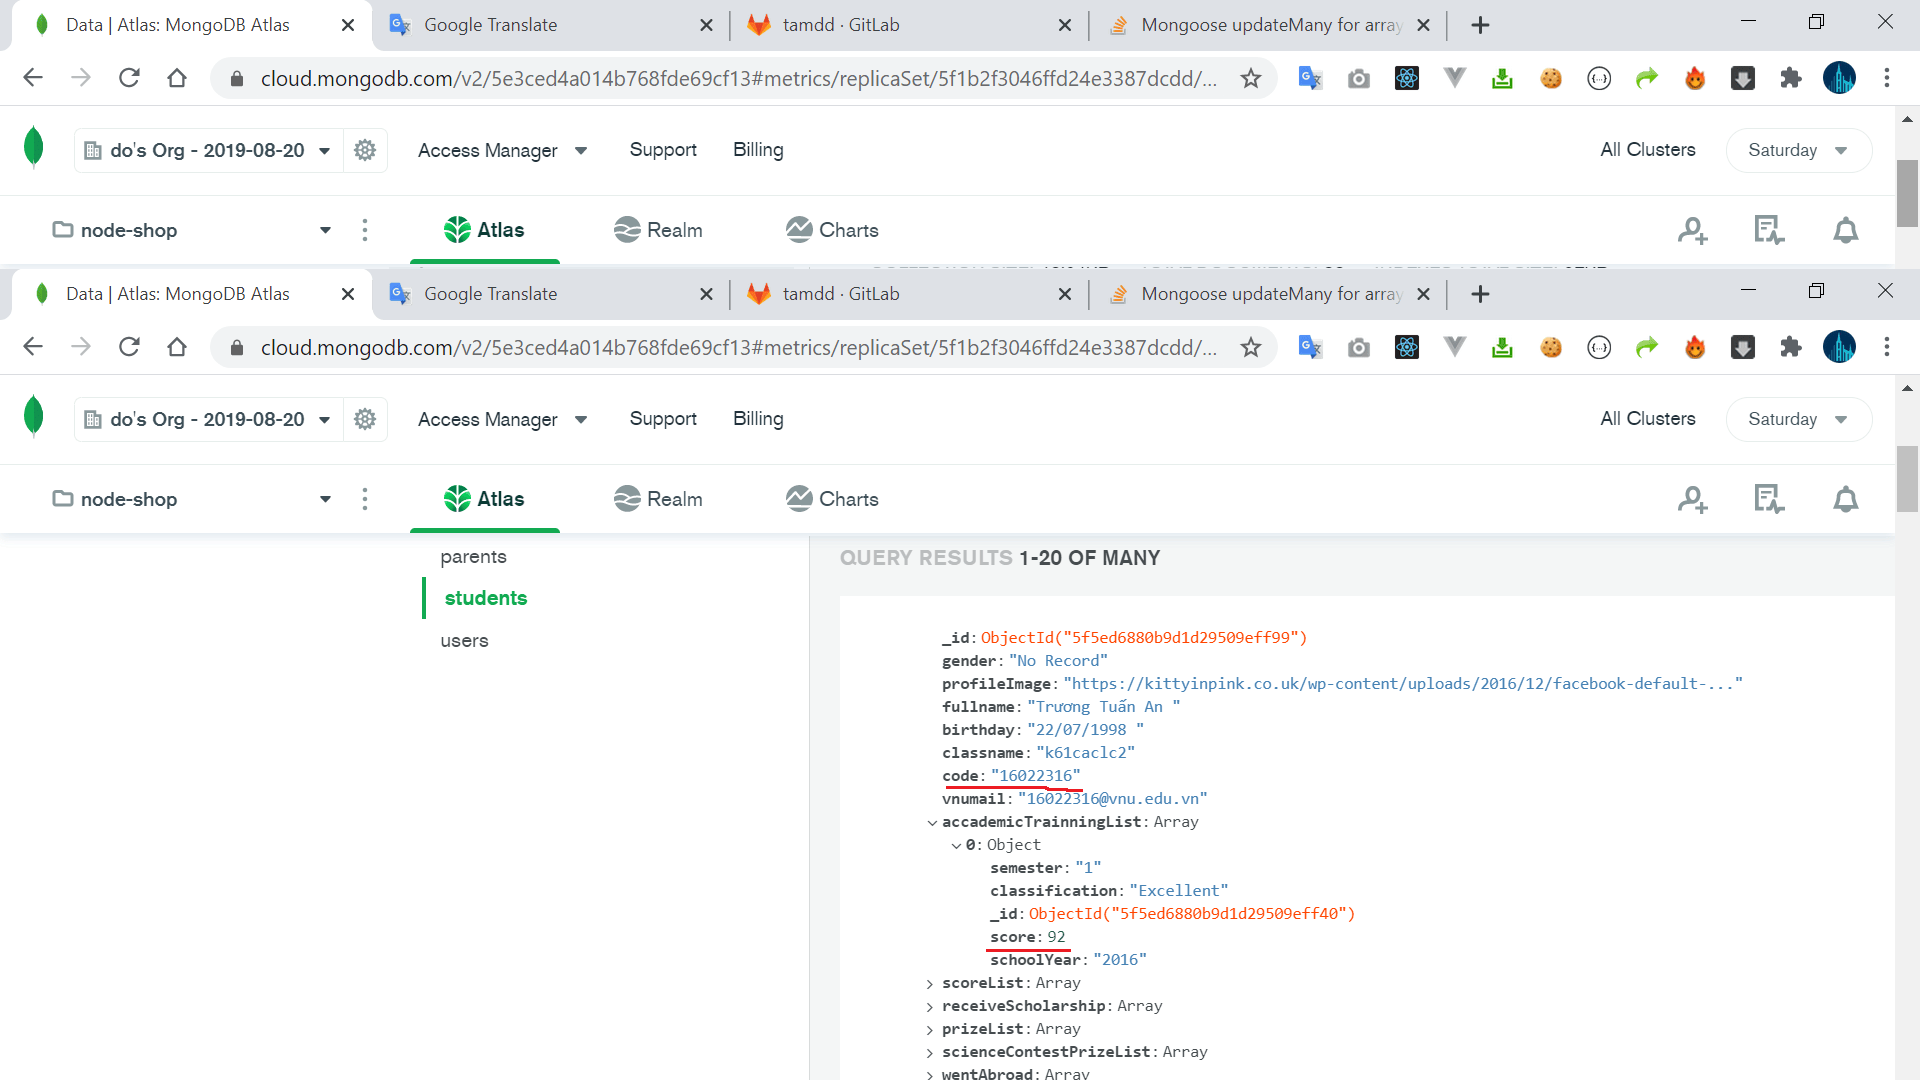This screenshot has height=1080, width=1920.
Task: Collapse the 0: Object entry
Action: [x=956, y=845]
